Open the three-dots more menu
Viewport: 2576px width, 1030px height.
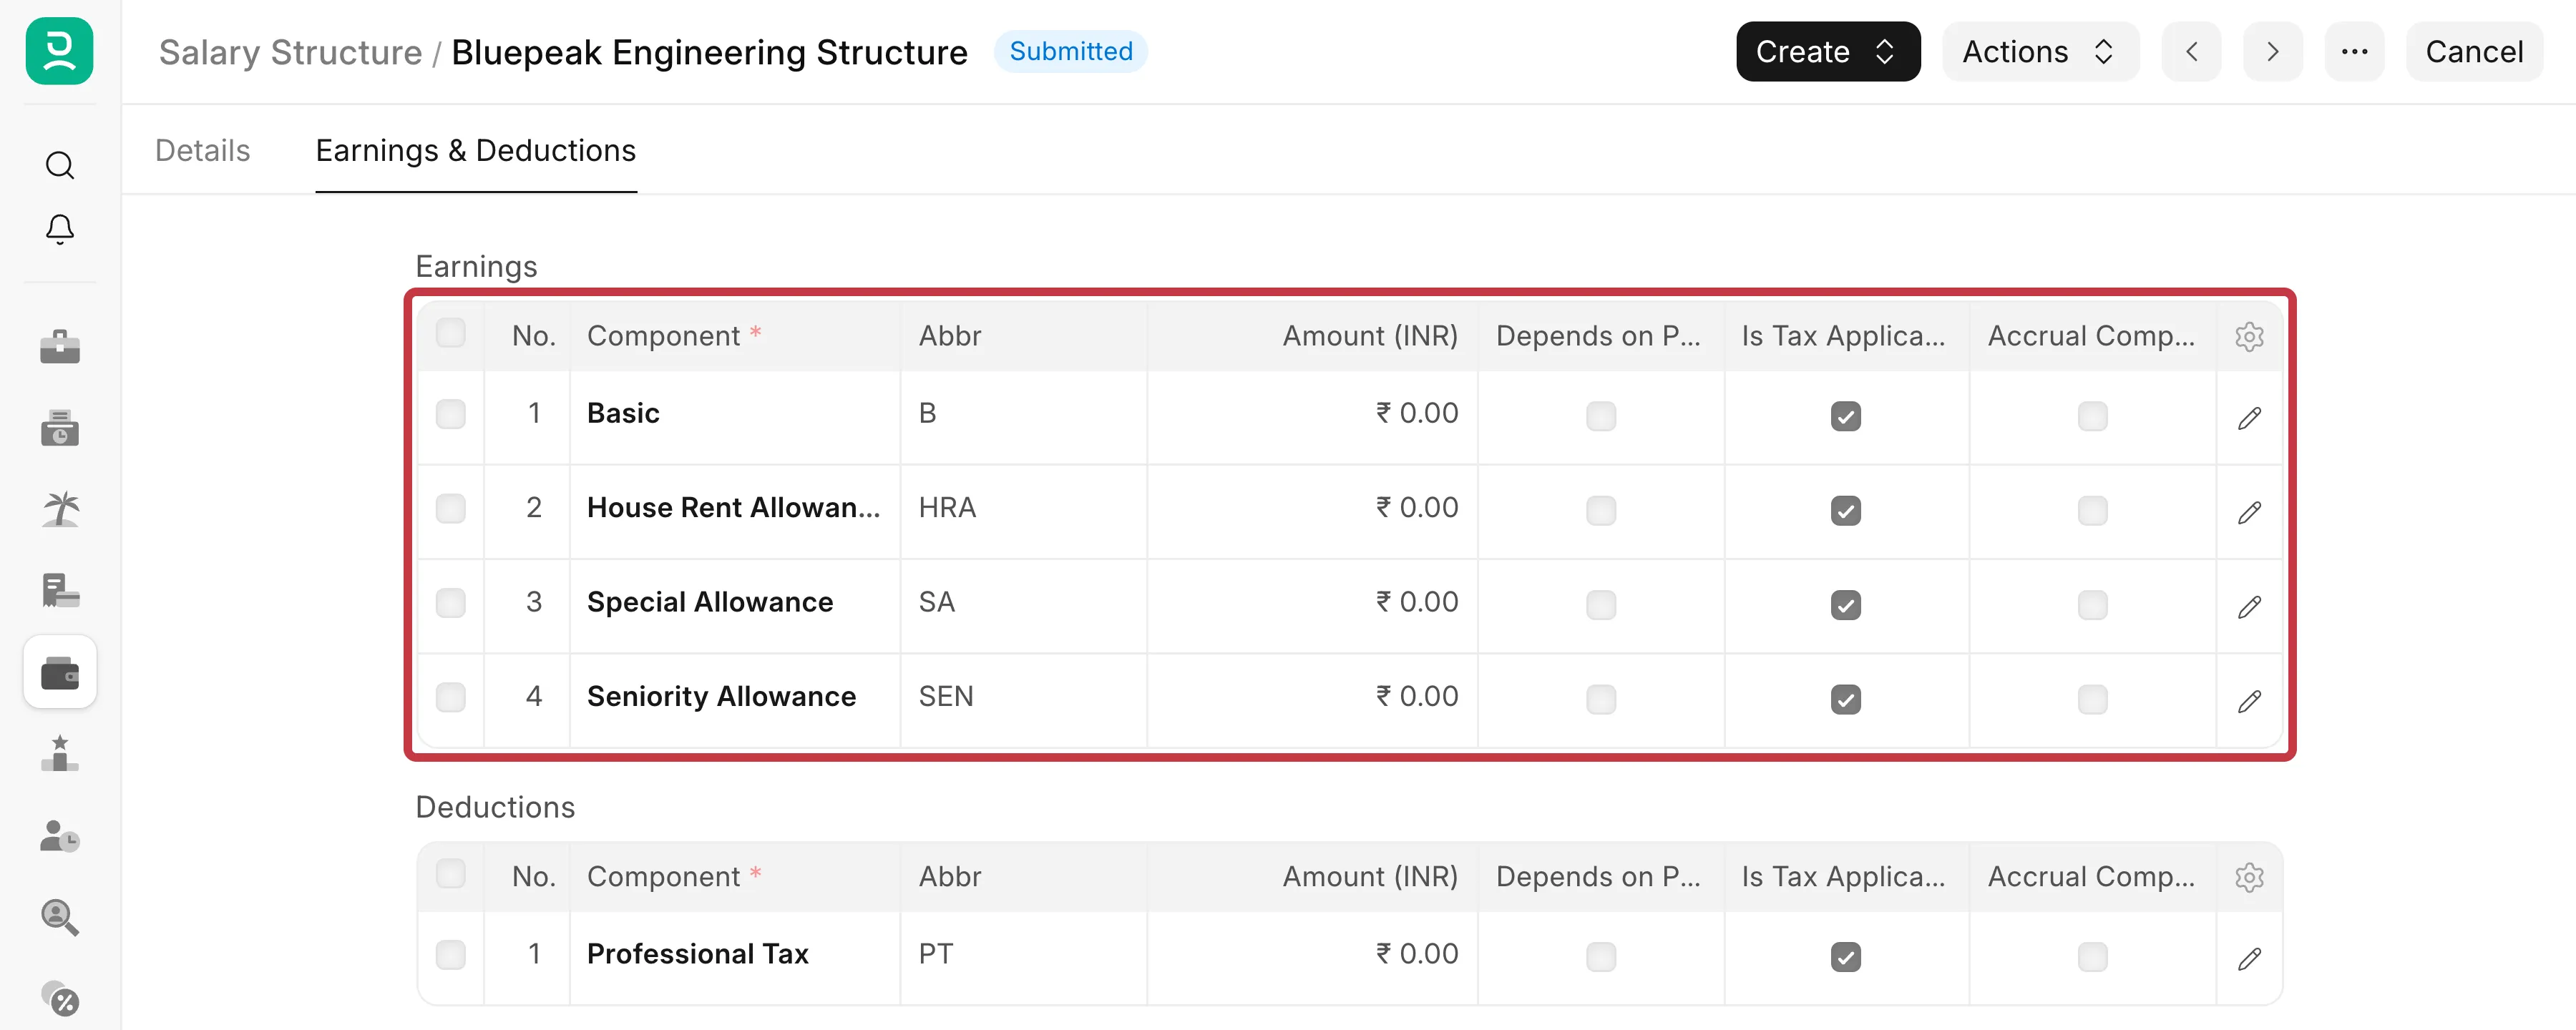point(2354,52)
